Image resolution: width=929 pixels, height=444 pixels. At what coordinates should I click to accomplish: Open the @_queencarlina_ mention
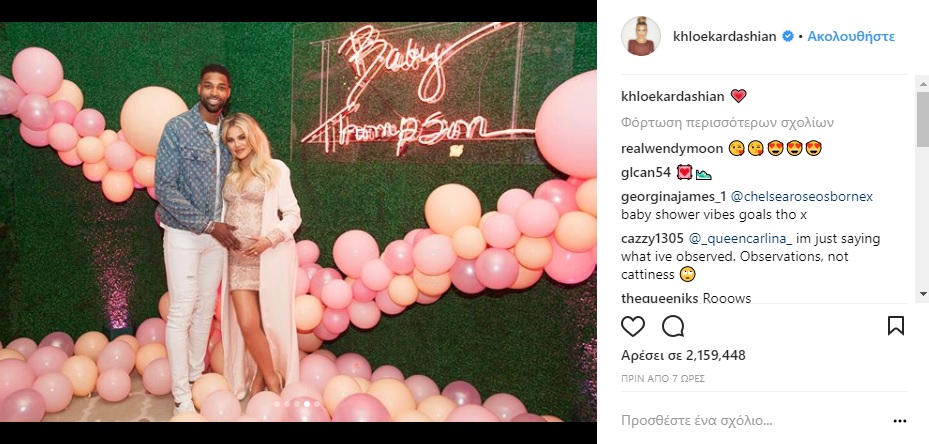[740, 239]
